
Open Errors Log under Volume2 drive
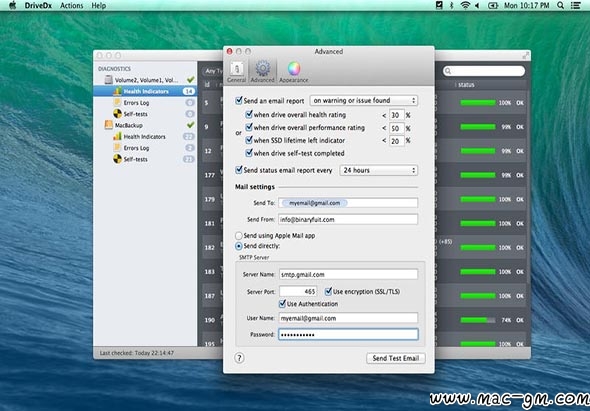[x=145, y=102]
